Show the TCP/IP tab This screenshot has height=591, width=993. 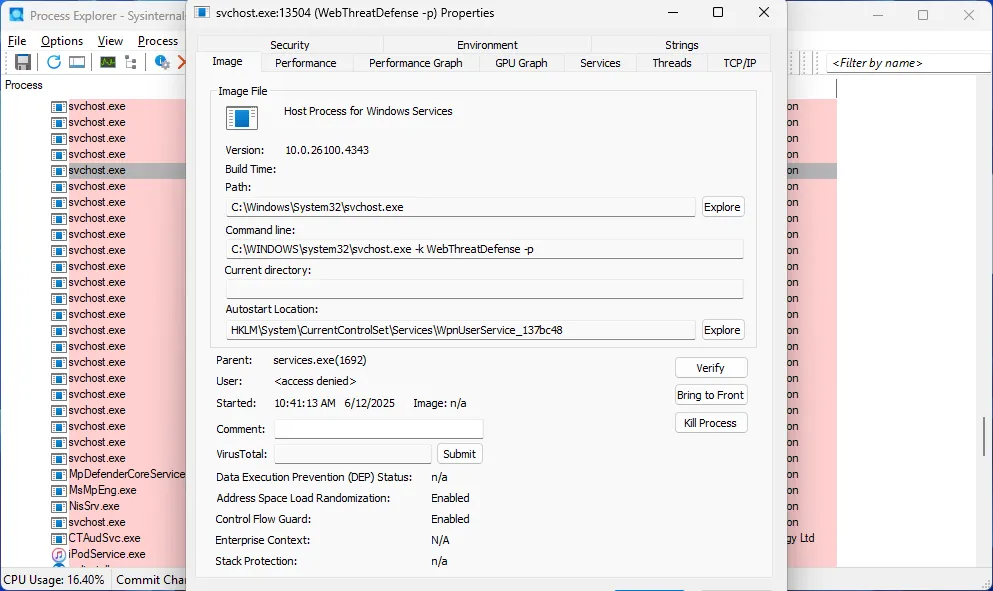click(739, 63)
